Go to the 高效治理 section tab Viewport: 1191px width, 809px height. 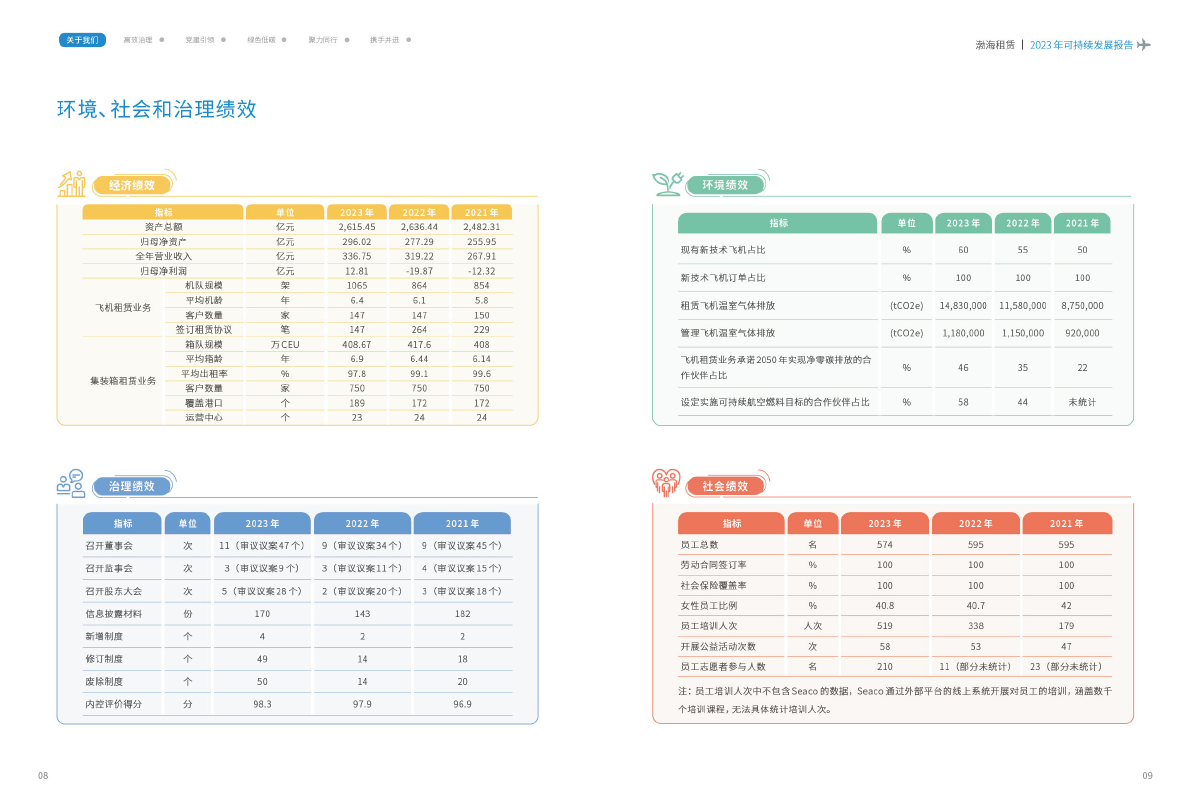click(138, 40)
